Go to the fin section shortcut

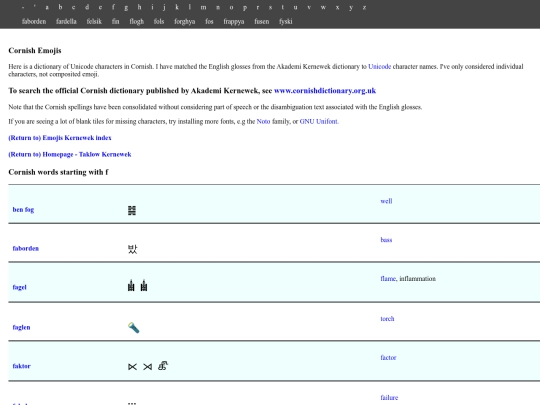115,21
